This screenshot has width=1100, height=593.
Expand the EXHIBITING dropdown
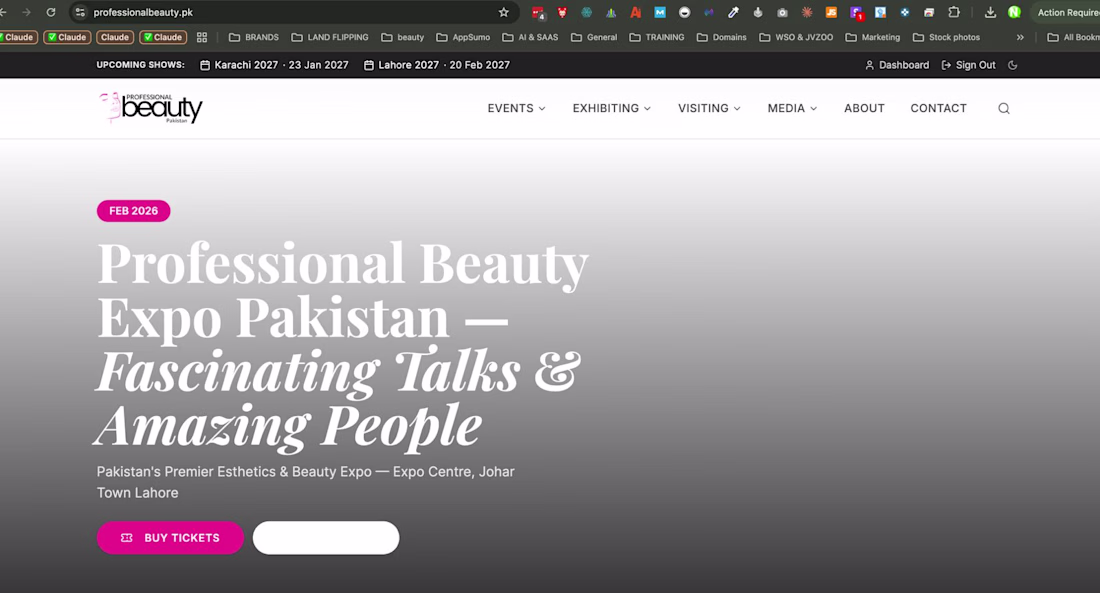(612, 108)
